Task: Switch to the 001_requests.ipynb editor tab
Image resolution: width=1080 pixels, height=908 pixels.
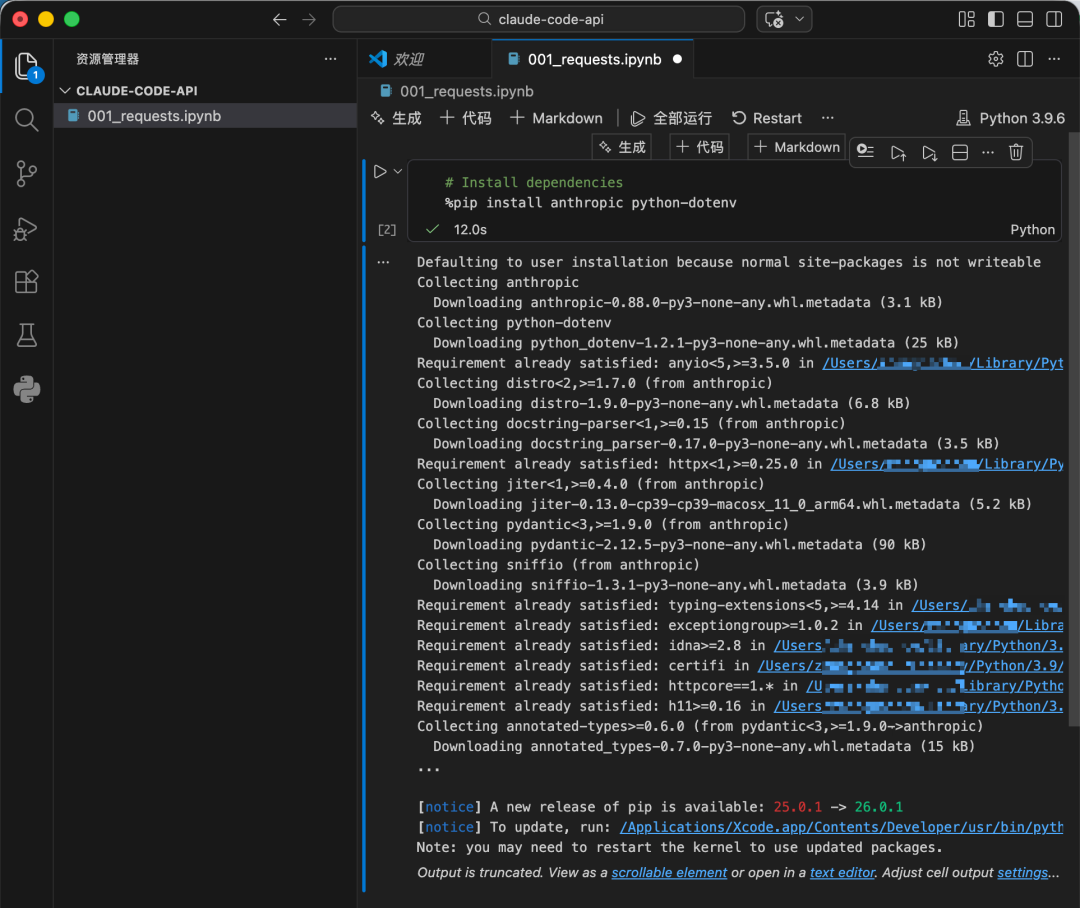Action: [x=594, y=59]
